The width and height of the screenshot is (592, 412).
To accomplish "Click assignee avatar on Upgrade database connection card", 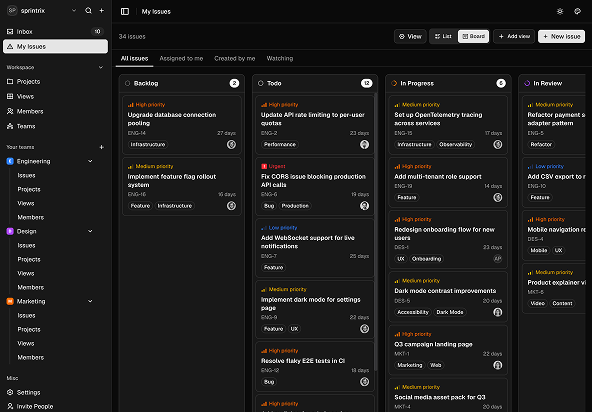I will click(x=231, y=144).
